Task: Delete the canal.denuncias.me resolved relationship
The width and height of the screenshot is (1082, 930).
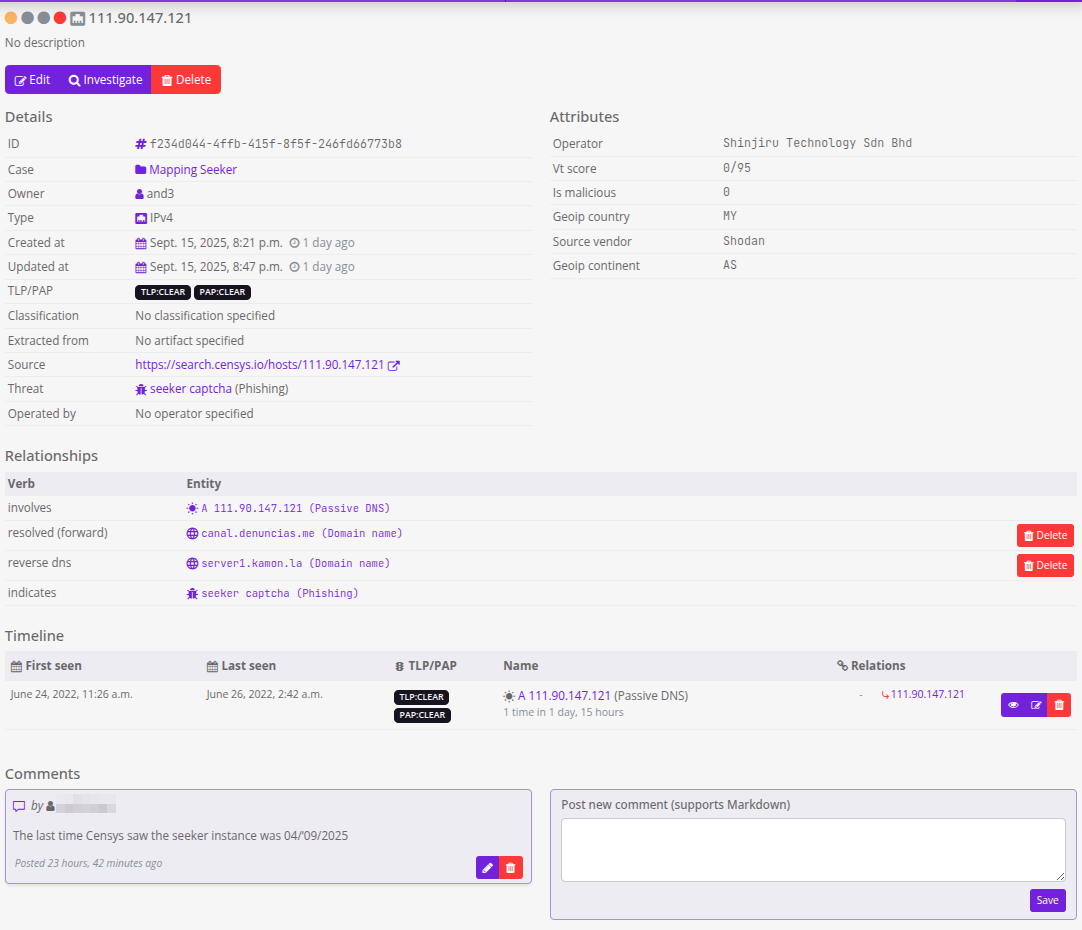Action: [1045, 536]
